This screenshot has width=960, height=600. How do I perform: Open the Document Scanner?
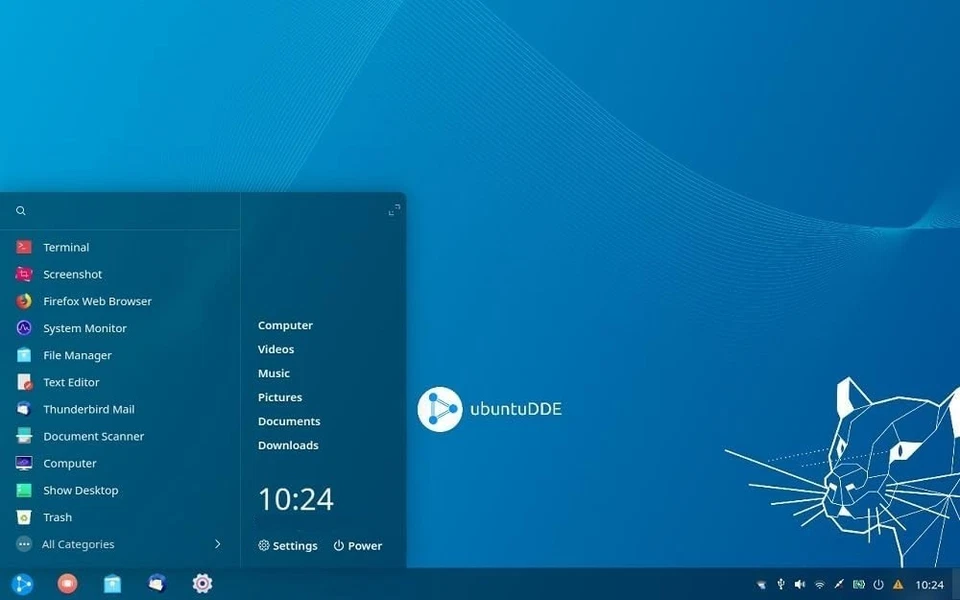(x=95, y=436)
